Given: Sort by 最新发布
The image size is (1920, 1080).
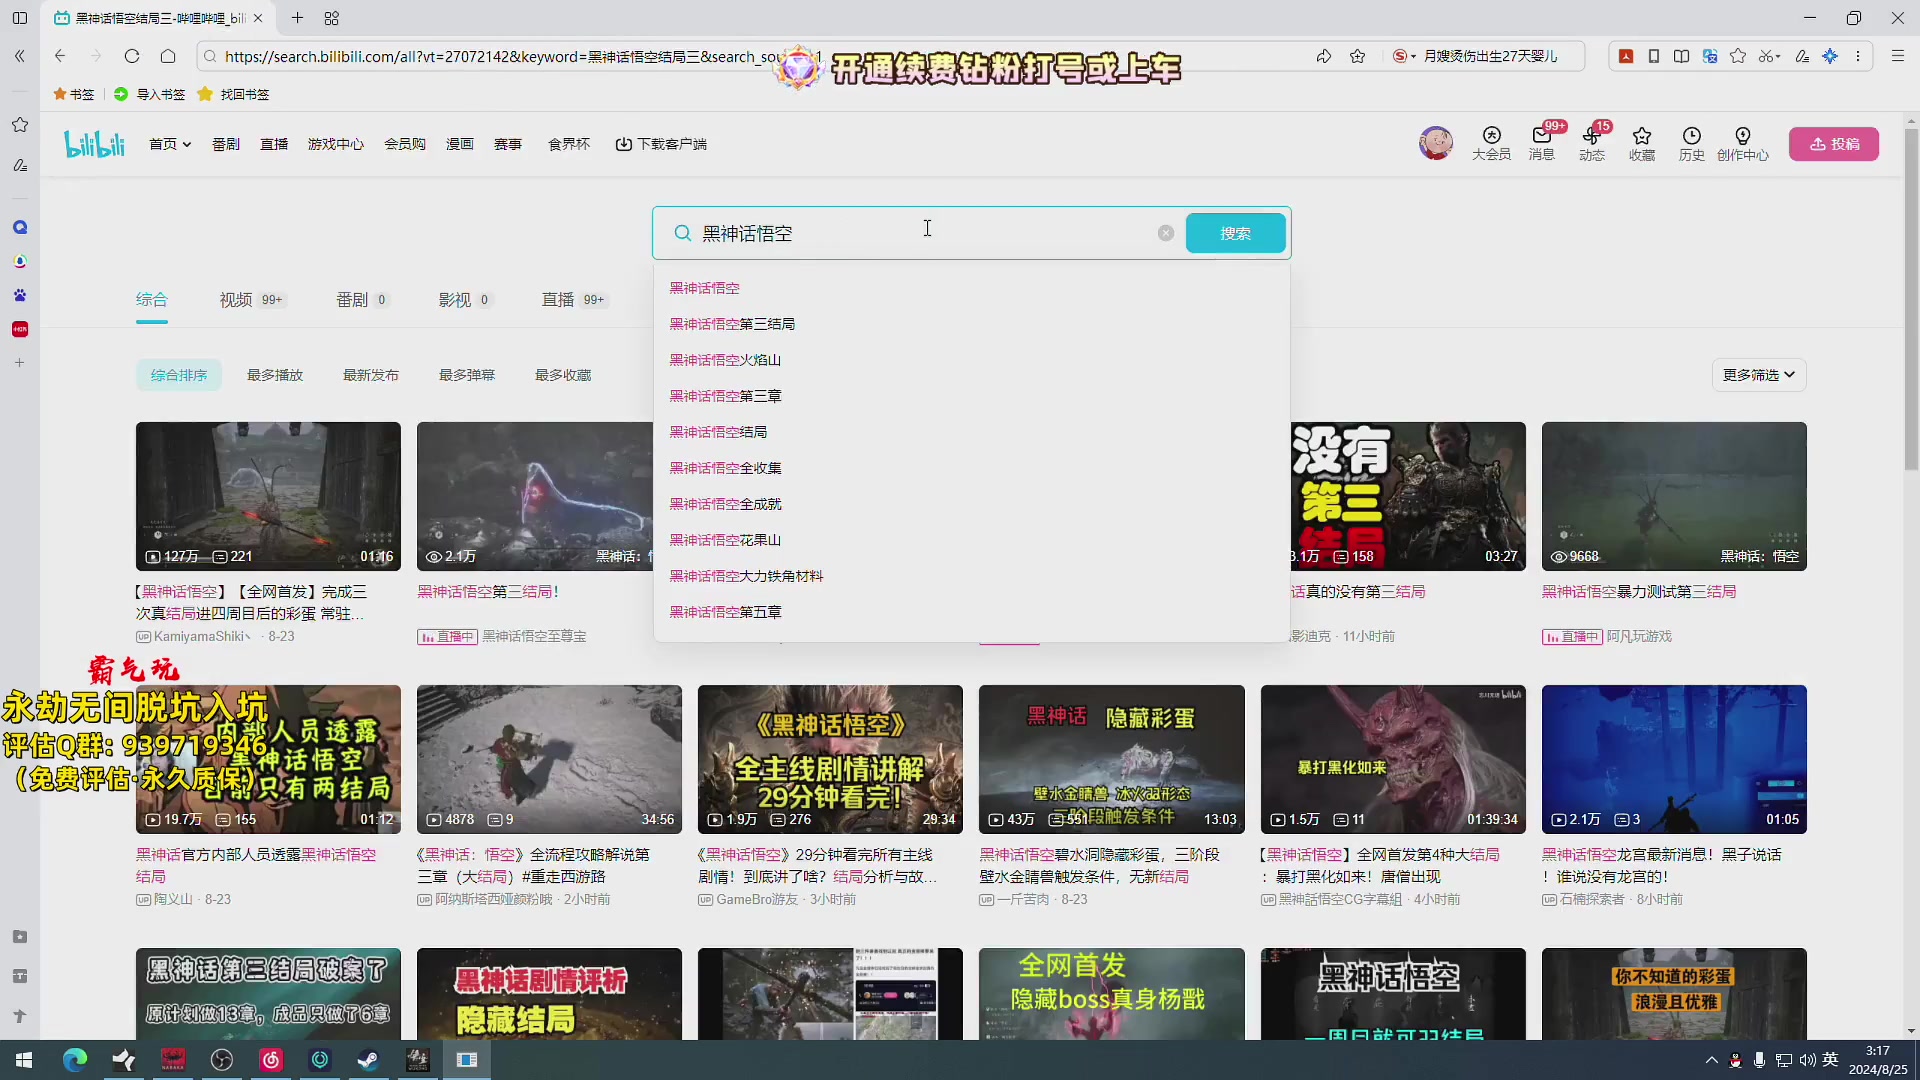Looking at the screenshot, I should (371, 375).
